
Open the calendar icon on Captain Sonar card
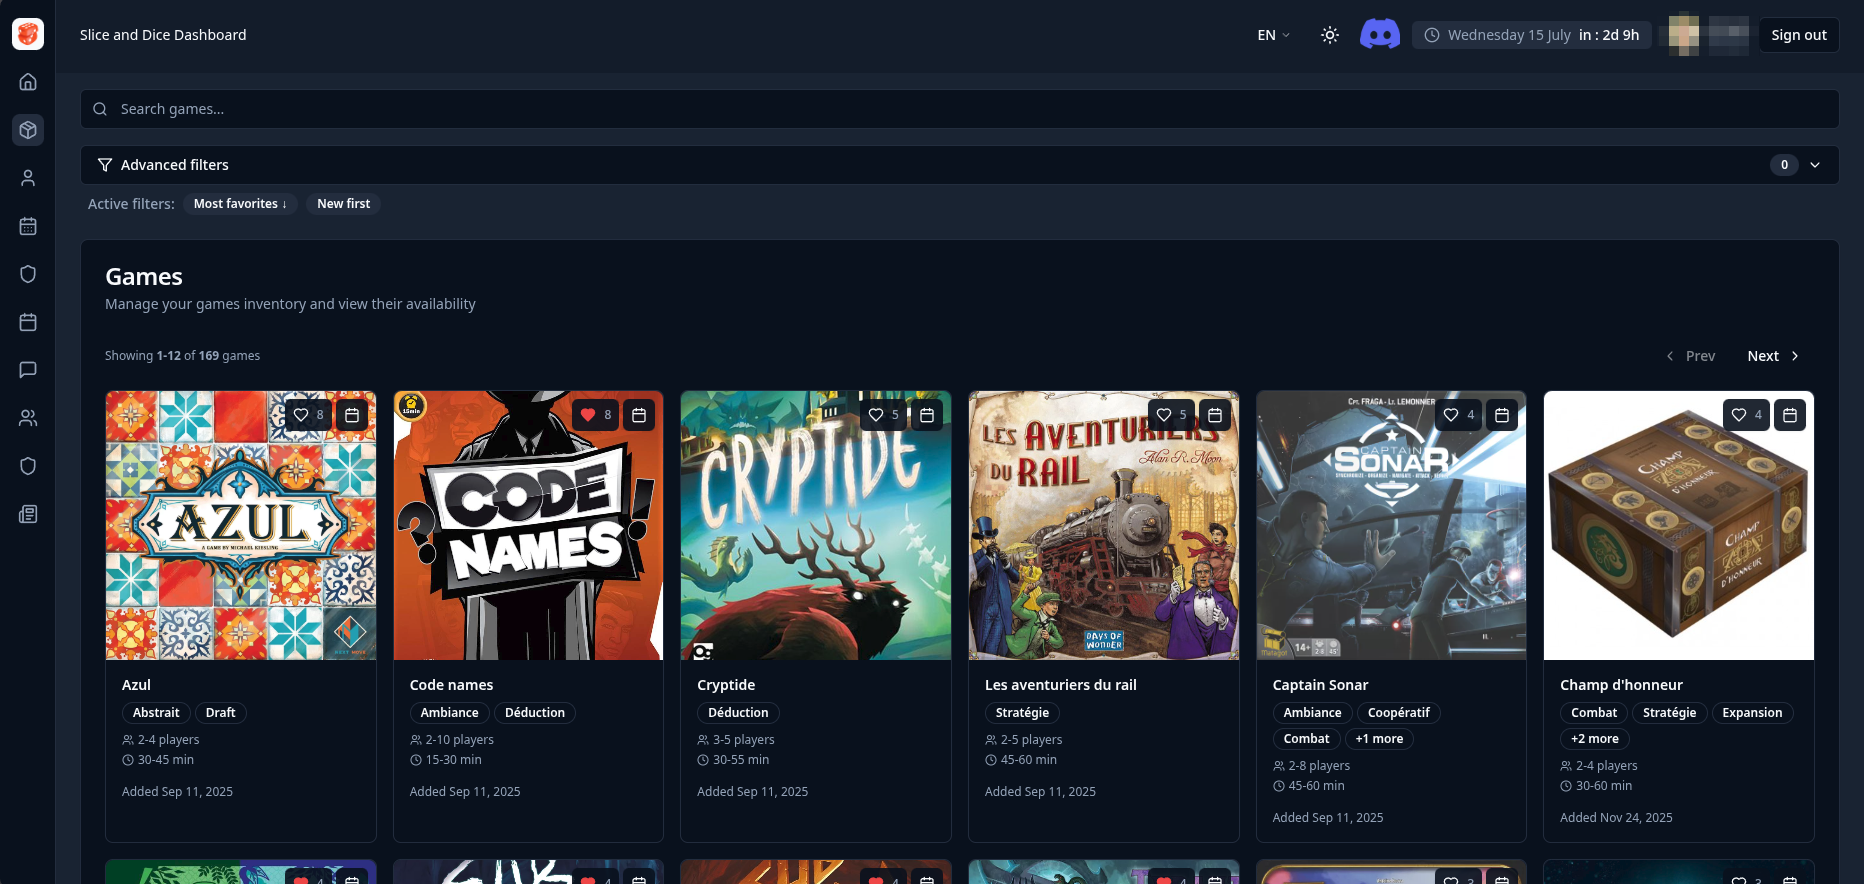(1502, 415)
